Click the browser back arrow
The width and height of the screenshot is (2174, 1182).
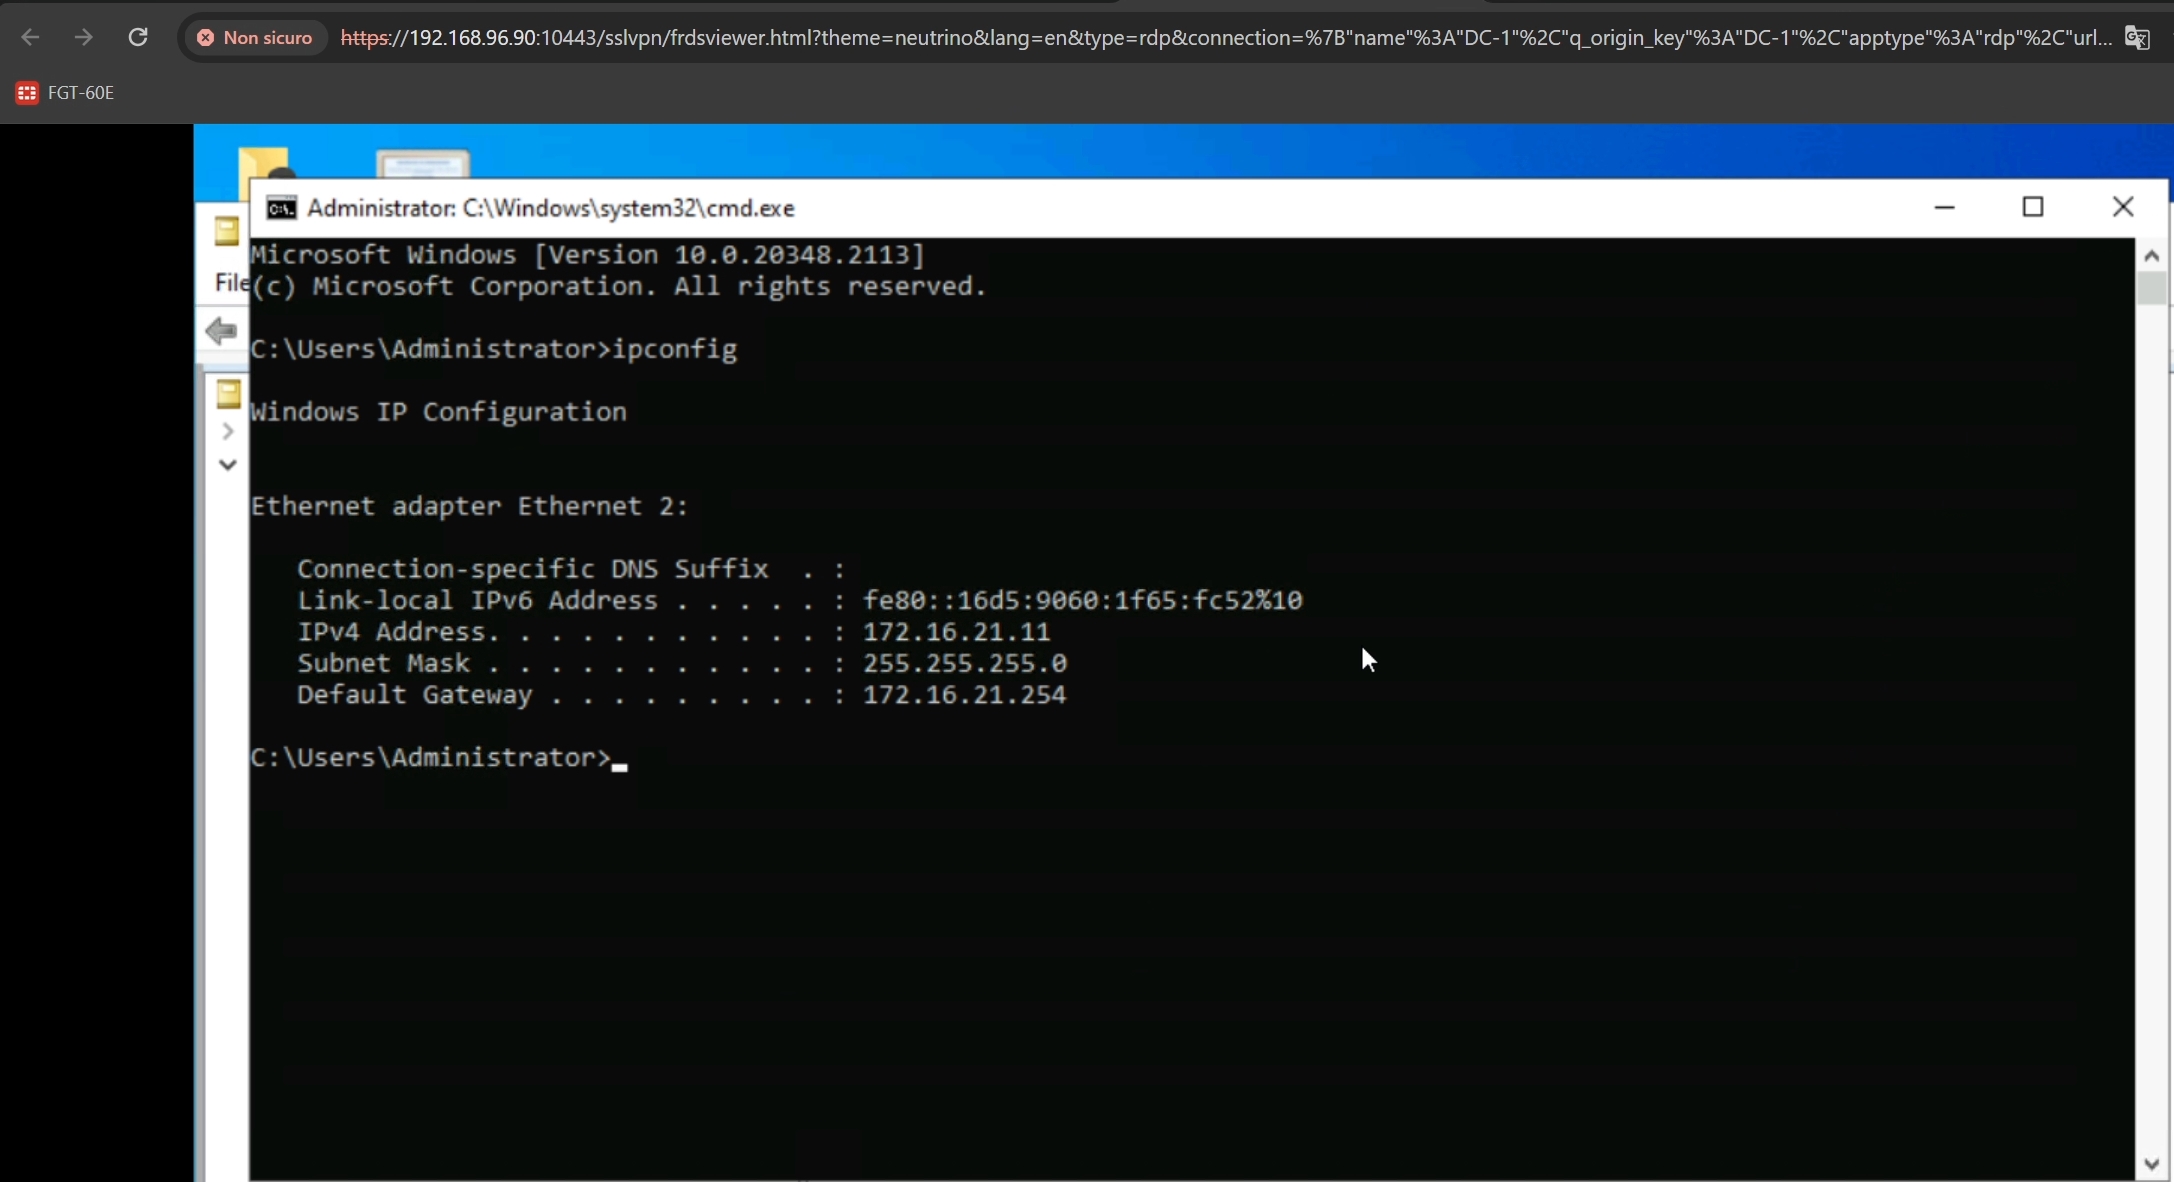(30, 37)
